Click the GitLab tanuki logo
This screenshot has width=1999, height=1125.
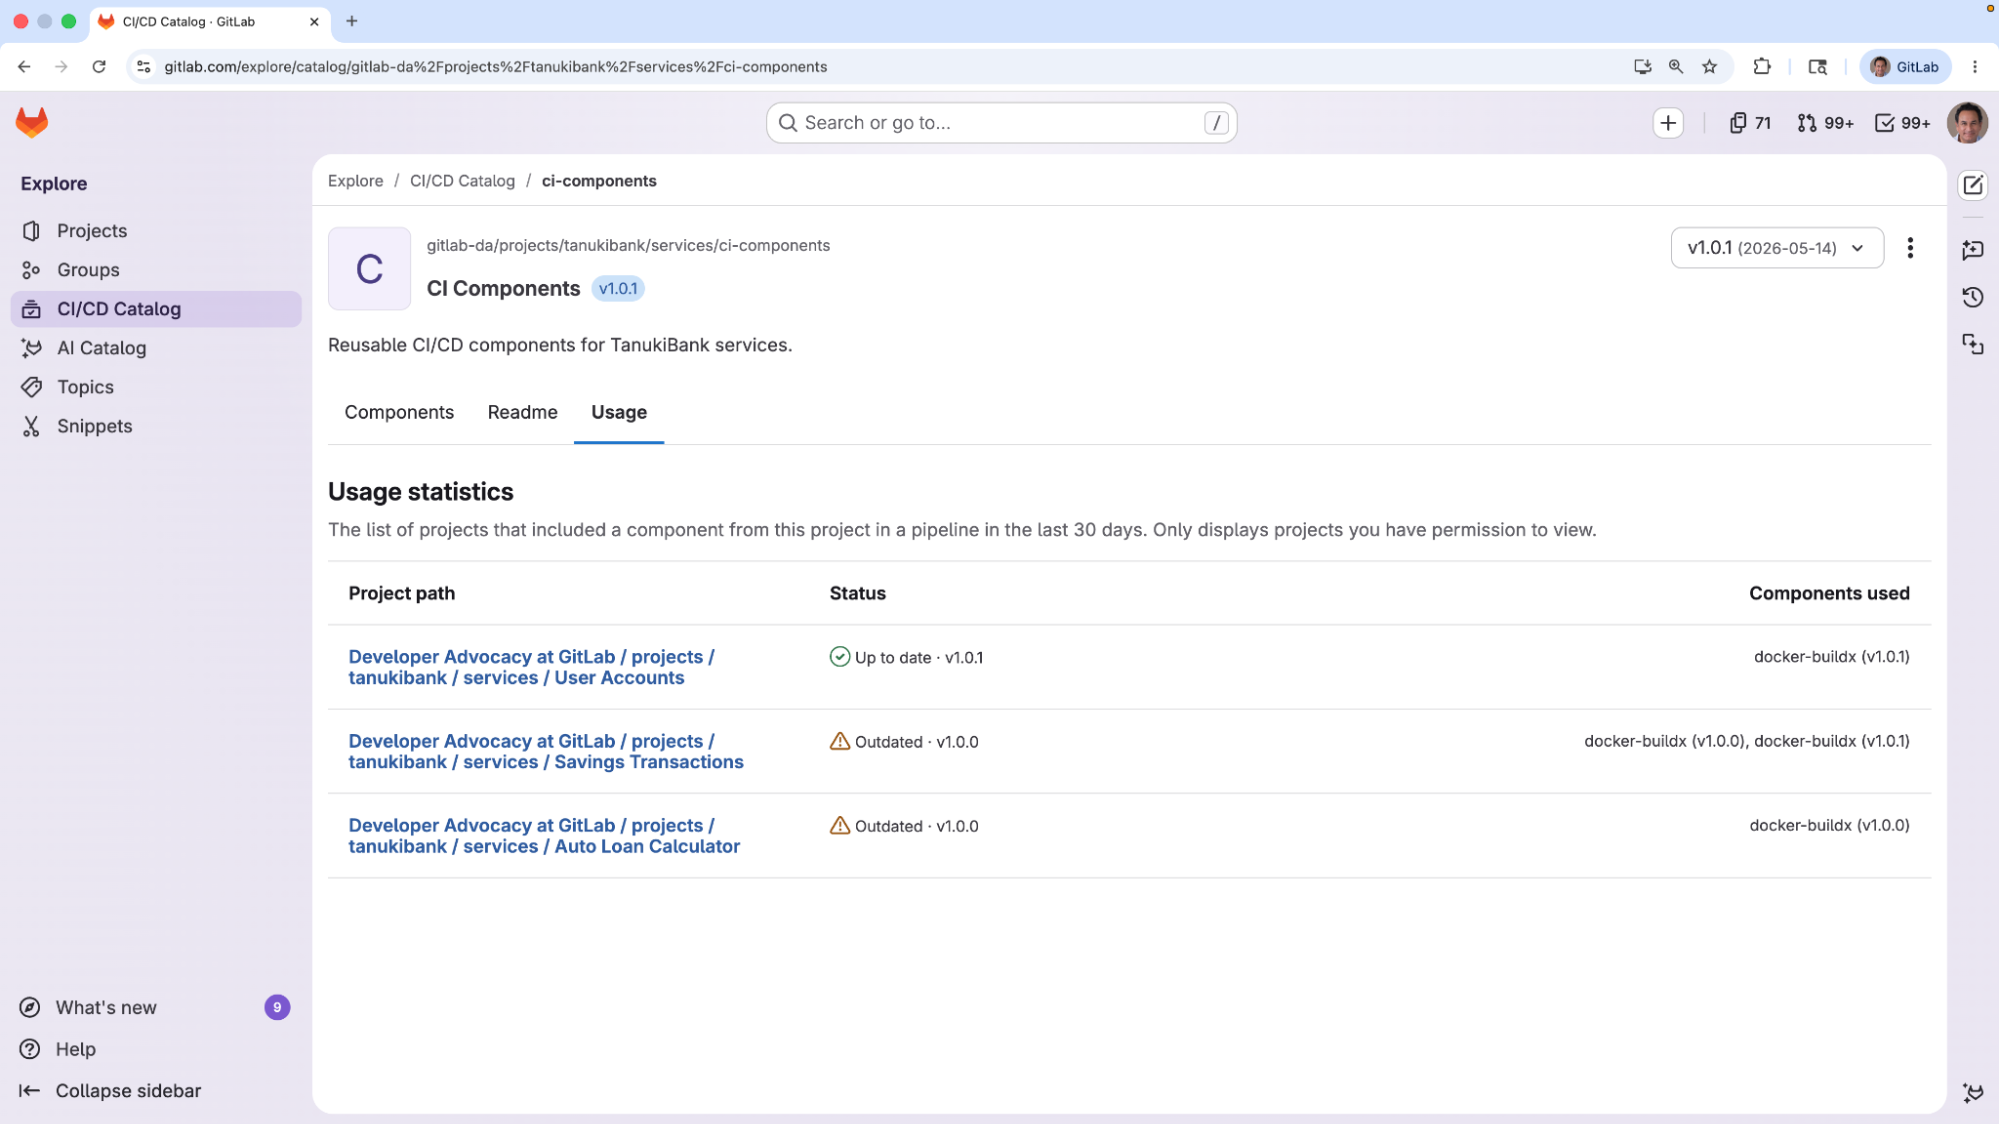click(32, 123)
